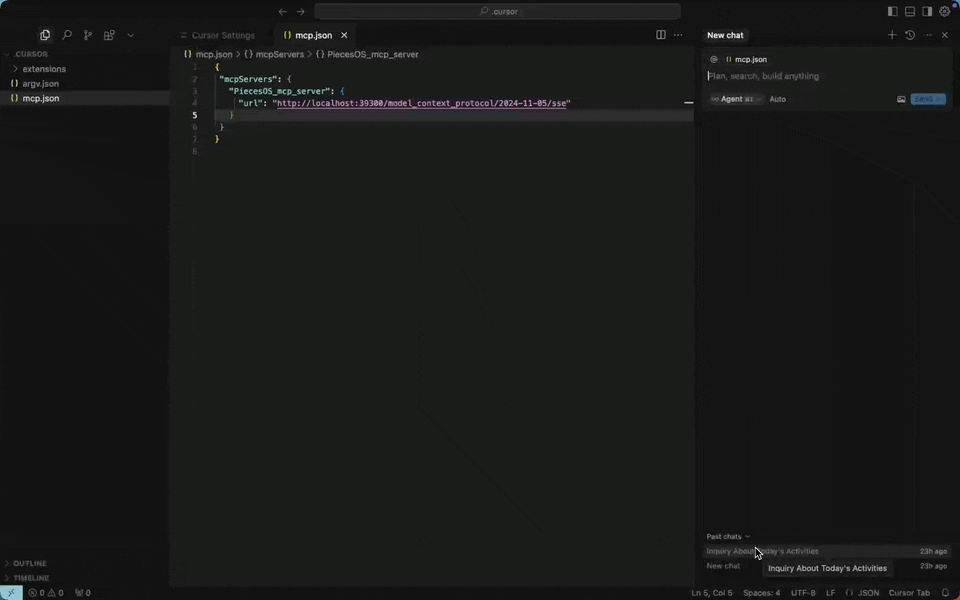Open the New chat past chat entry
Viewport: 960px width, 600px height.
tap(827, 566)
